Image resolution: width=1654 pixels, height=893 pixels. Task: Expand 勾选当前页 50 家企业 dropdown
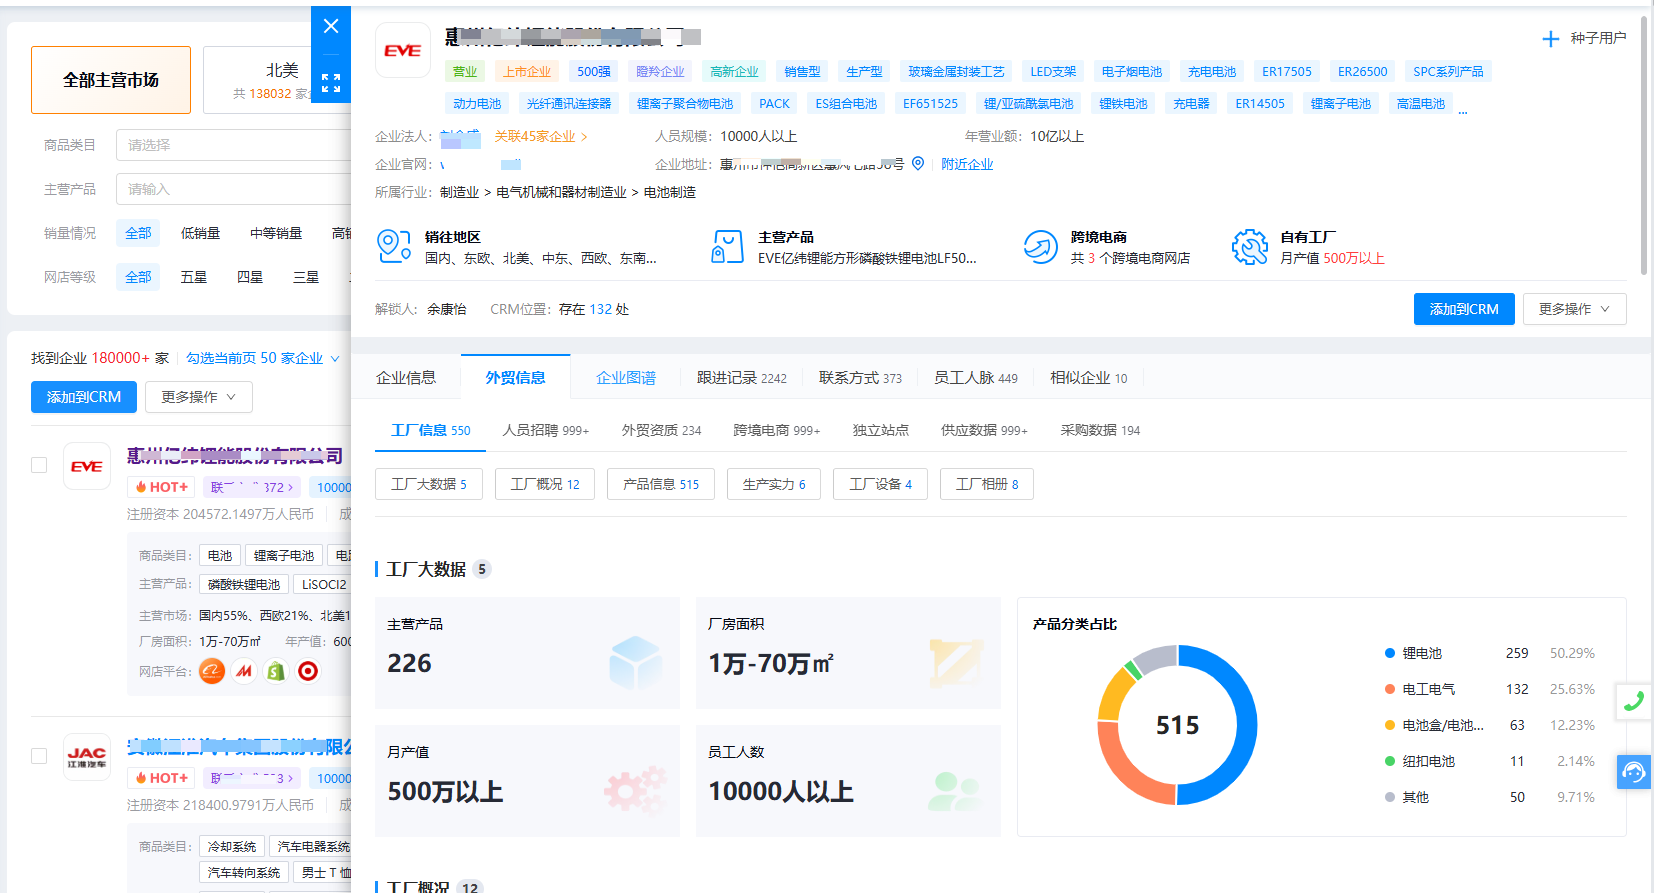pos(263,358)
